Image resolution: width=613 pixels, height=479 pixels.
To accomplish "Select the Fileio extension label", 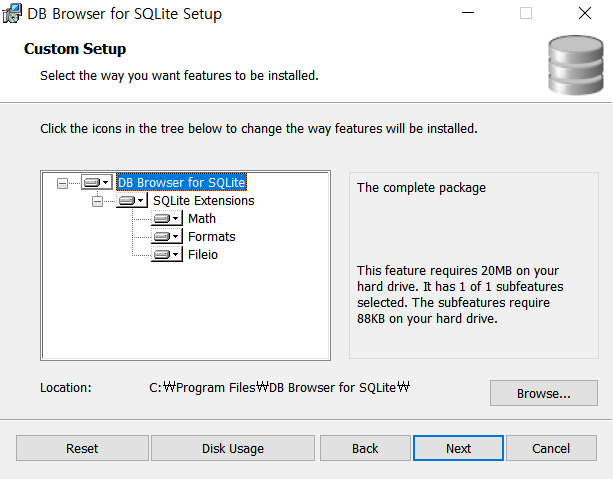I will 203,255.
